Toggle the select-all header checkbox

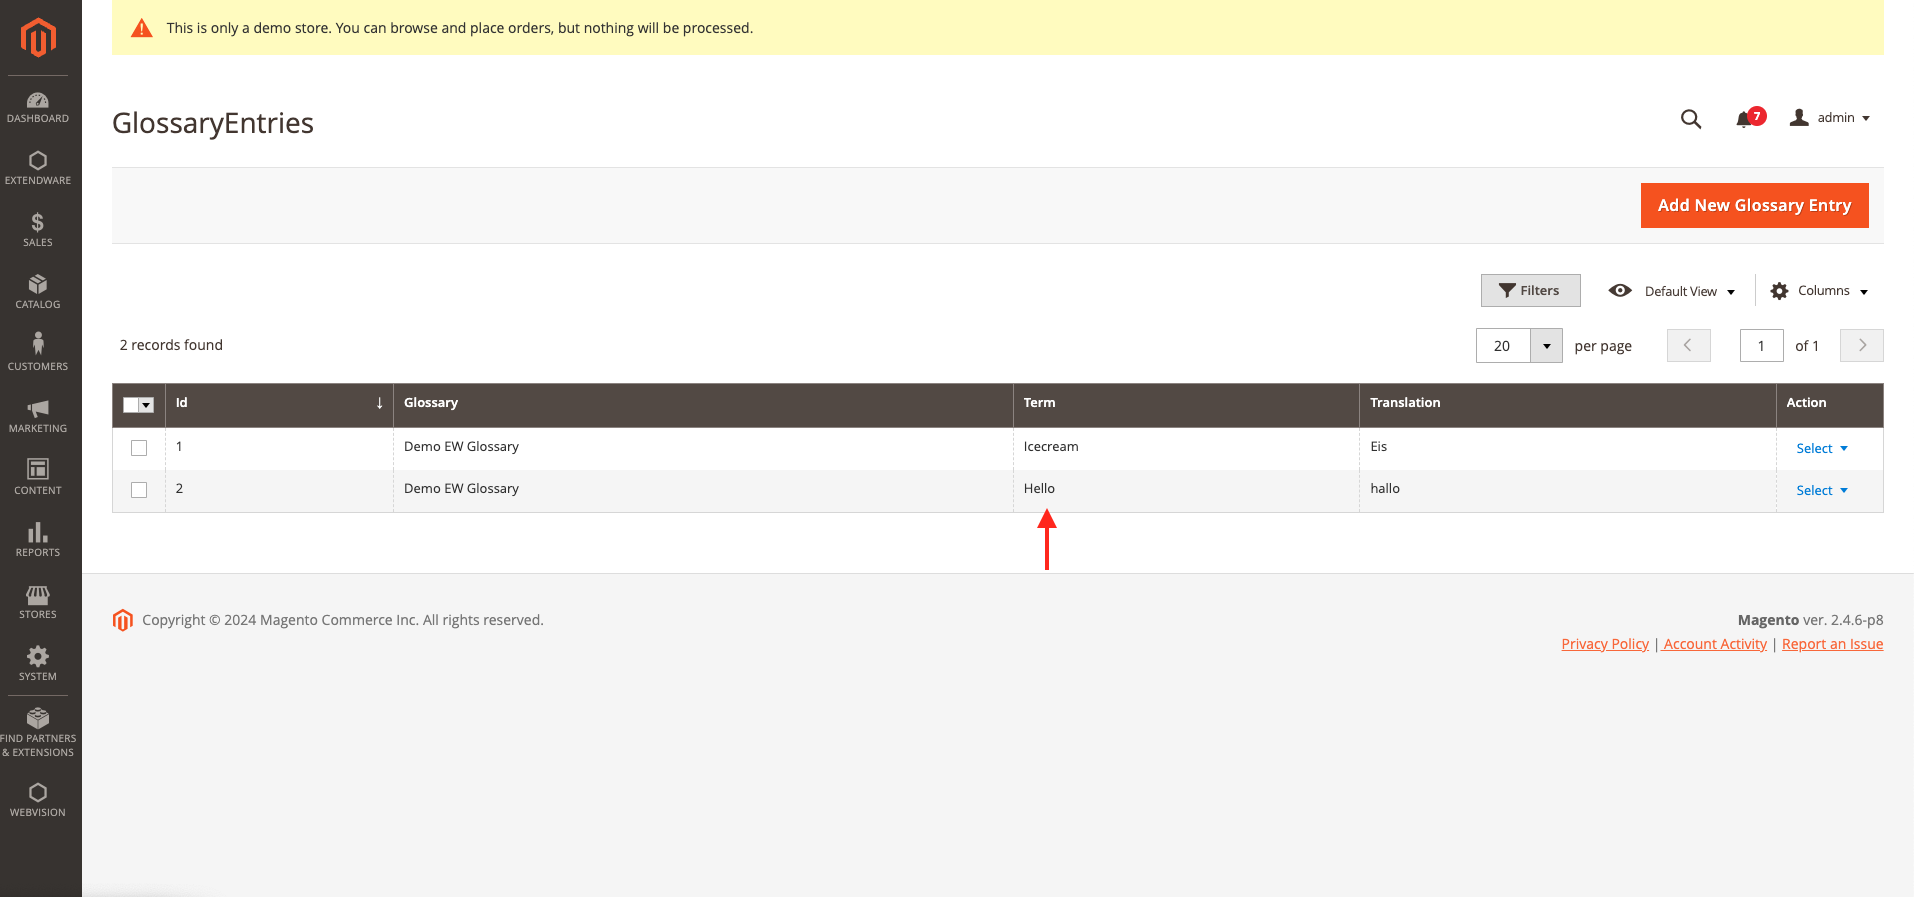point(131,405)
